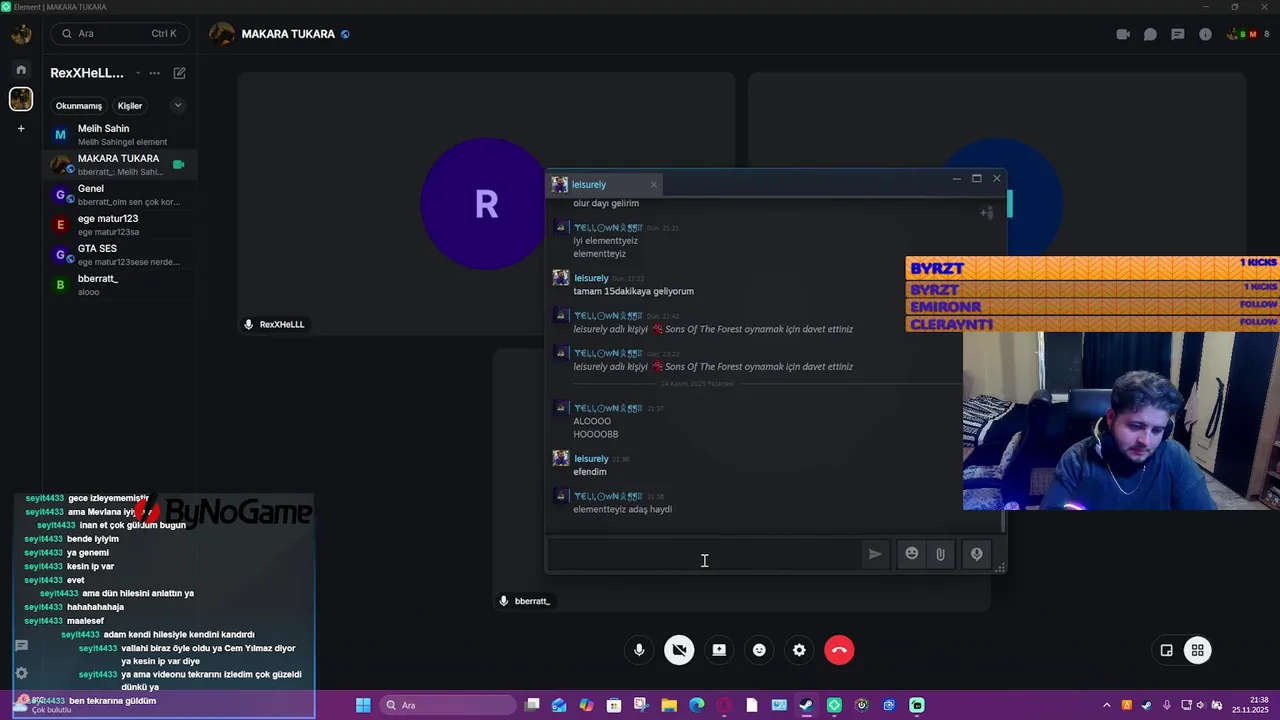Viewport: 1280px width, 720px height.
Task: Open Microsoft Edge from taskbar
Action: [697, 705]
